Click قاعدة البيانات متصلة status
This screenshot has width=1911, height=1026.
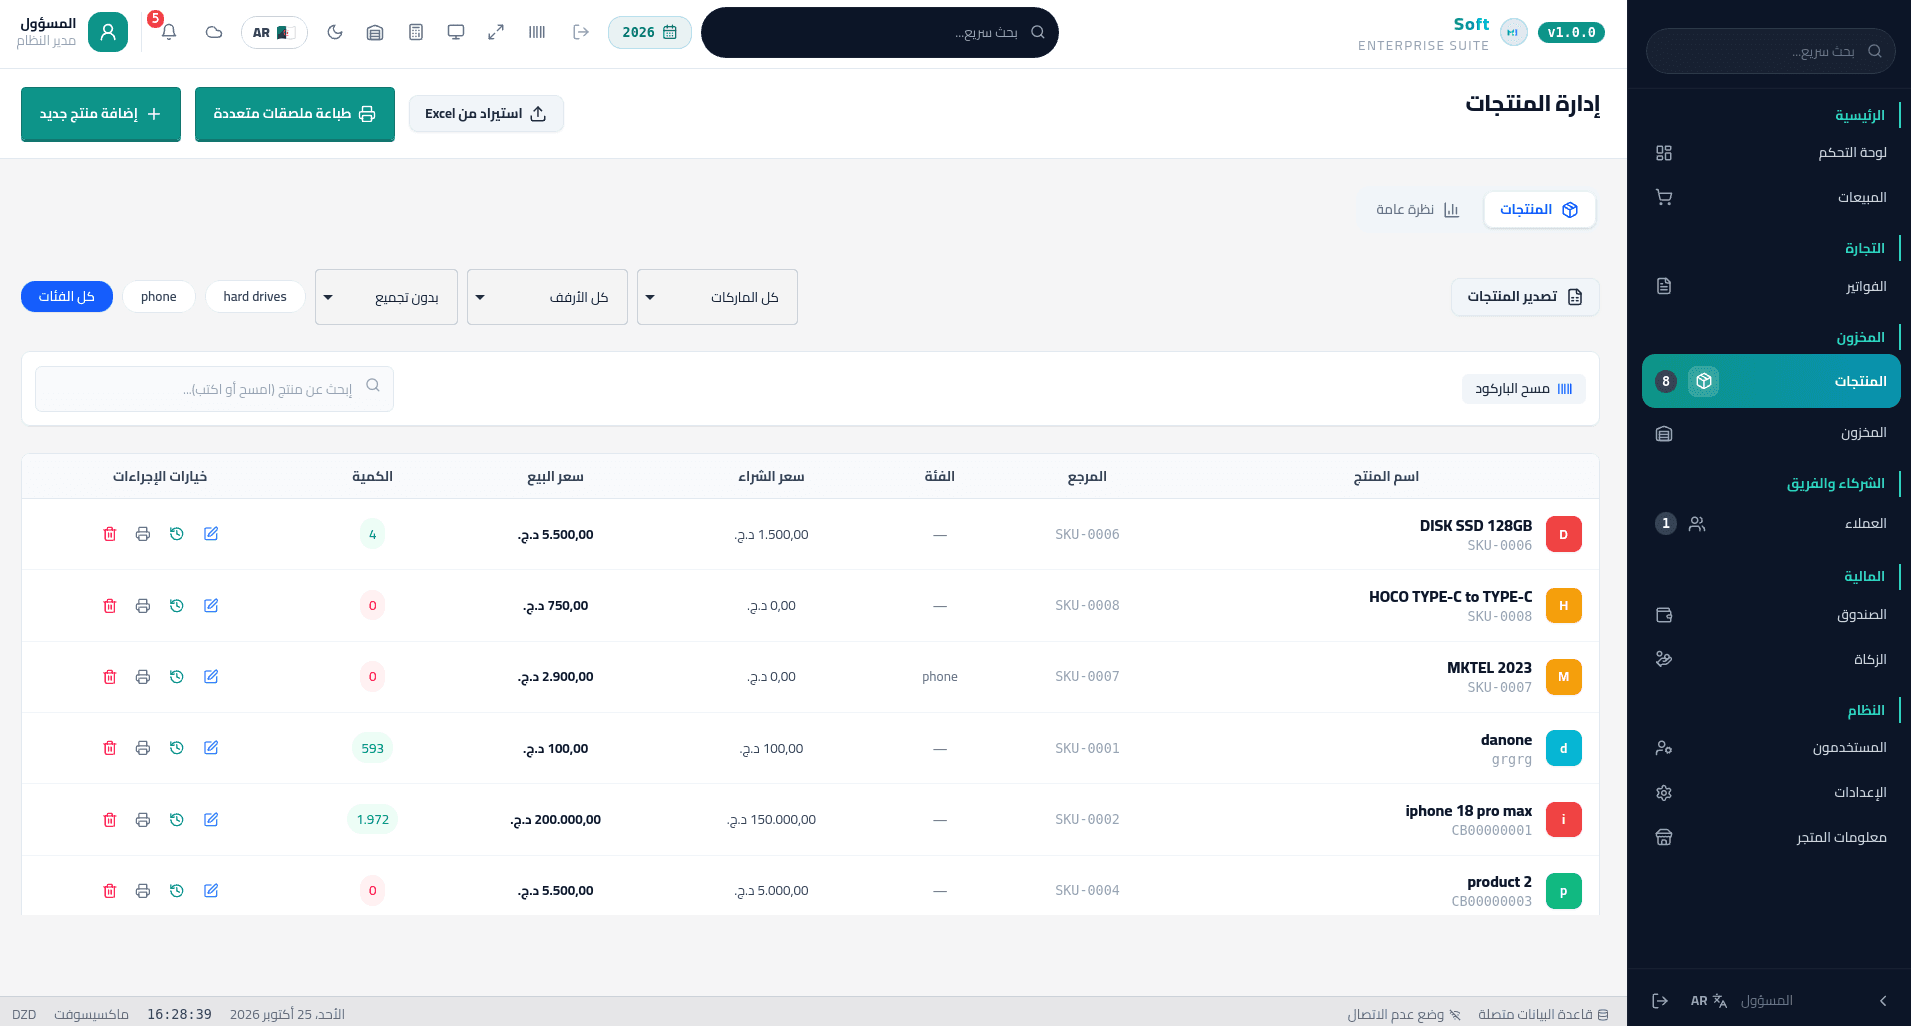[x=1543, y=1014]
